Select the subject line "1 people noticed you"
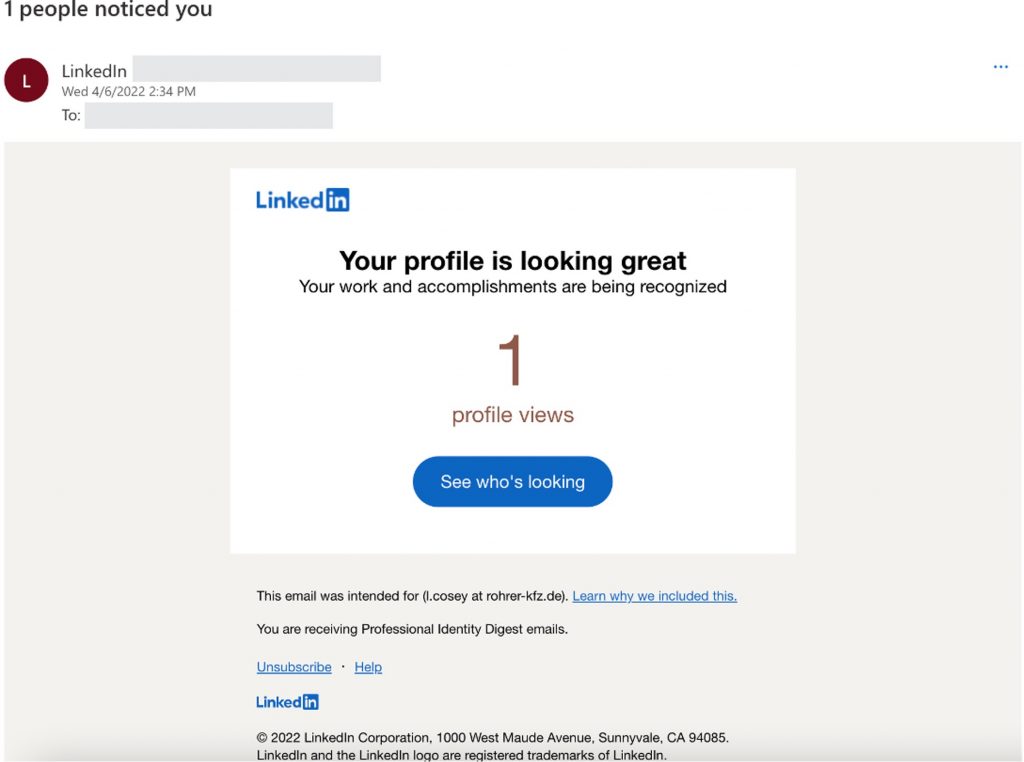The width and height of the screenshot is (1024, 762). tap(107, 10)
